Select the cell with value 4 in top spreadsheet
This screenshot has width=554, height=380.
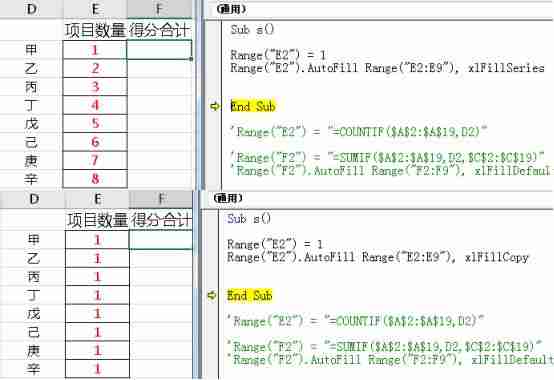(x=95, y=105)
